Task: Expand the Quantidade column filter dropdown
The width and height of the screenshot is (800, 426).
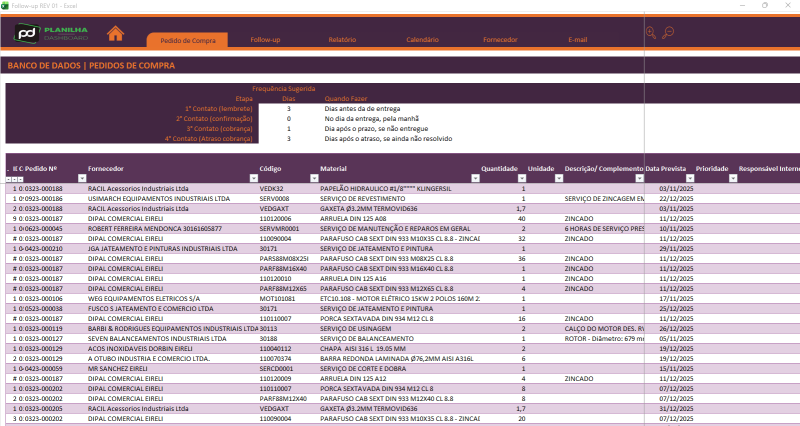Action: coord(522,179)
